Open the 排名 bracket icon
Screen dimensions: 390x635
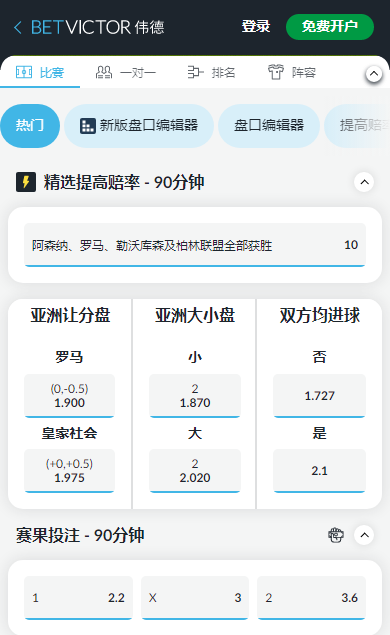click(x=195, y=72)
